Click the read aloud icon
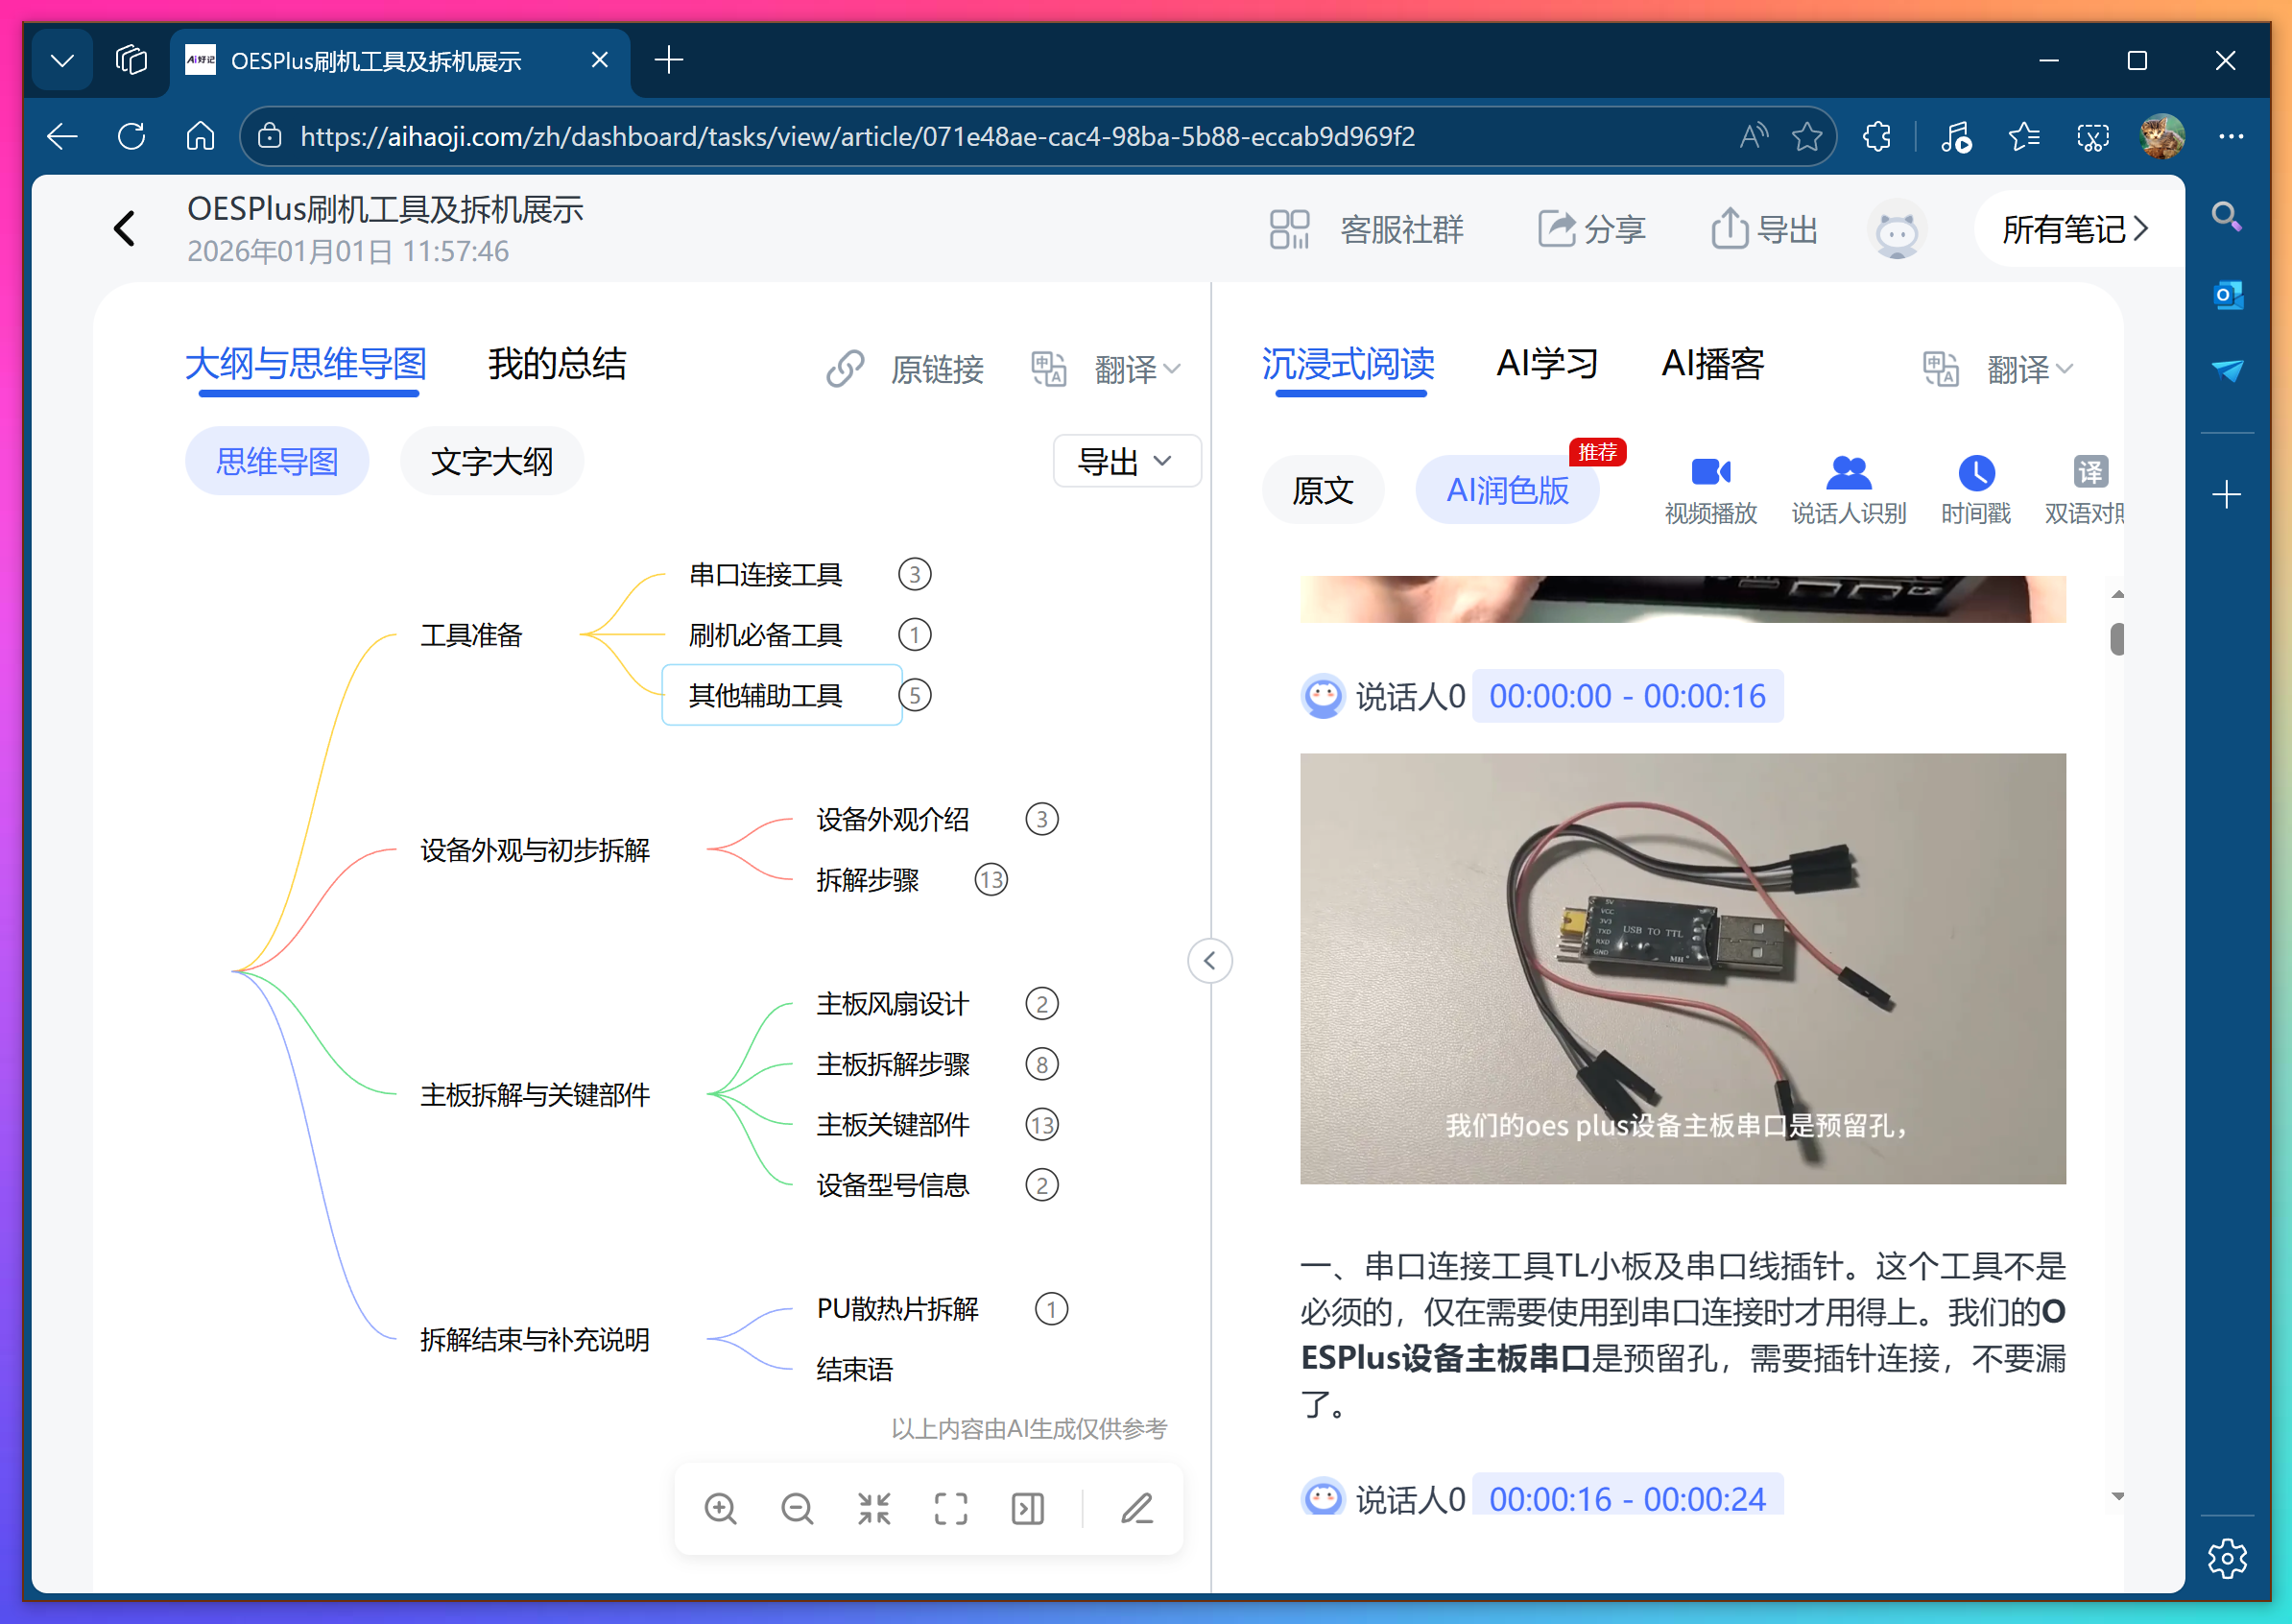This screenshot has height=1624, width=2292. coord(1753,136)
